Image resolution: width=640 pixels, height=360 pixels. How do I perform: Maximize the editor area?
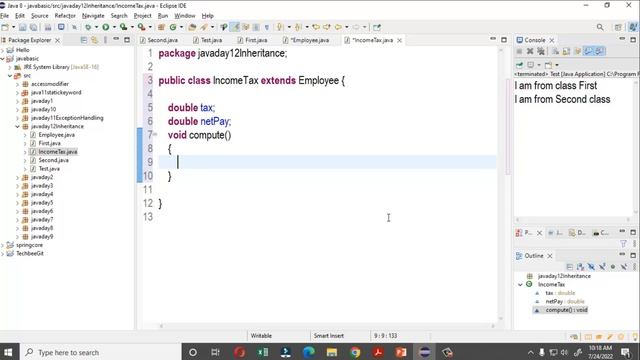pos(504,40)
